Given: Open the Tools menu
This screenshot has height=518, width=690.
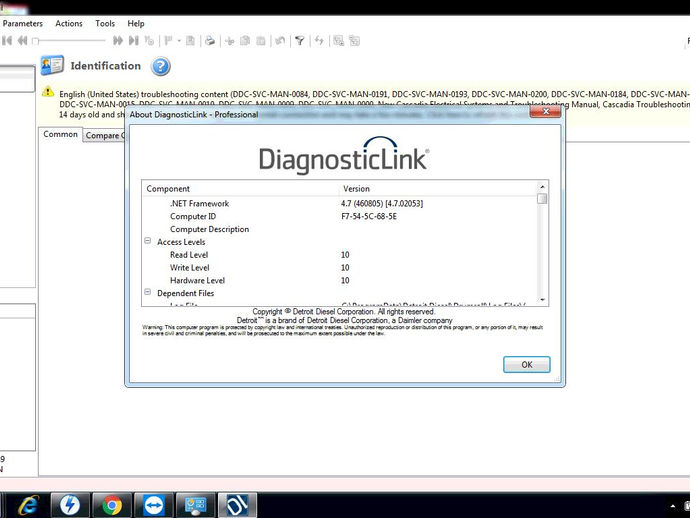Looking at the screenshot, I should [x=105, y=23].
